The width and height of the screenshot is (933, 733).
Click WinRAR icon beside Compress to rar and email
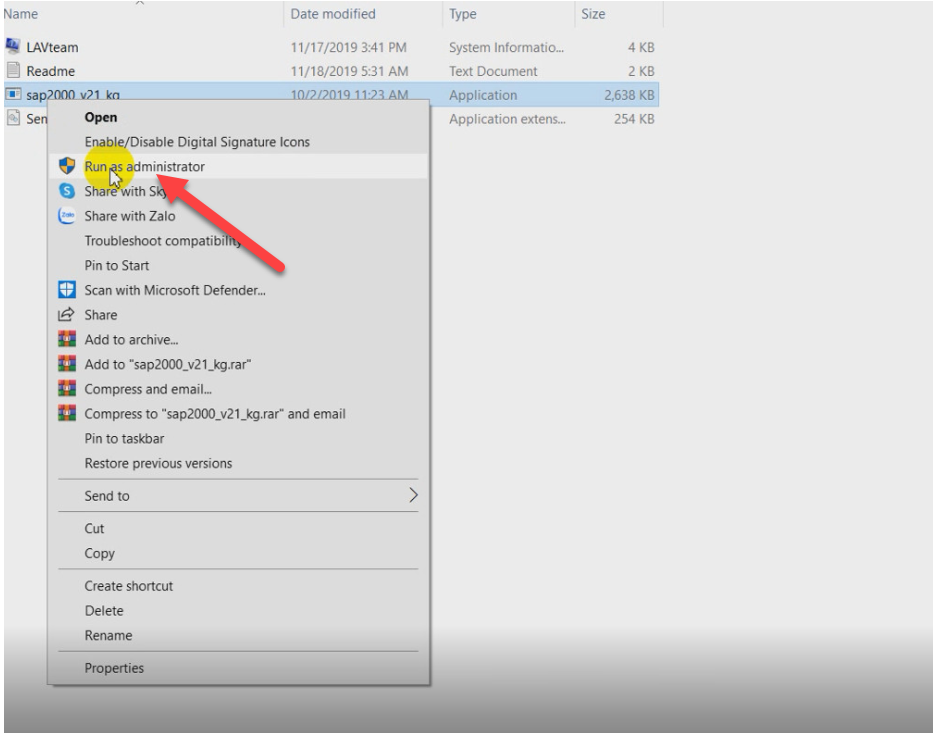pos(67,413)
